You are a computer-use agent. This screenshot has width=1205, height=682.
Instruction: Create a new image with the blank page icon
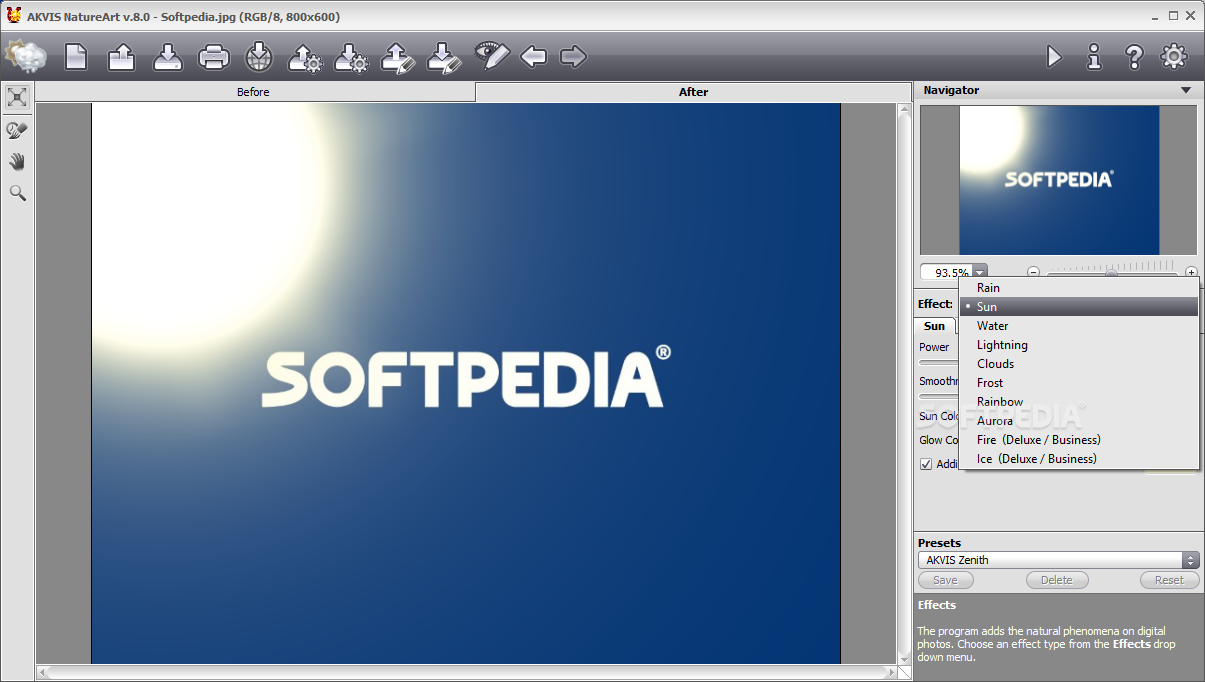[76, 56]
